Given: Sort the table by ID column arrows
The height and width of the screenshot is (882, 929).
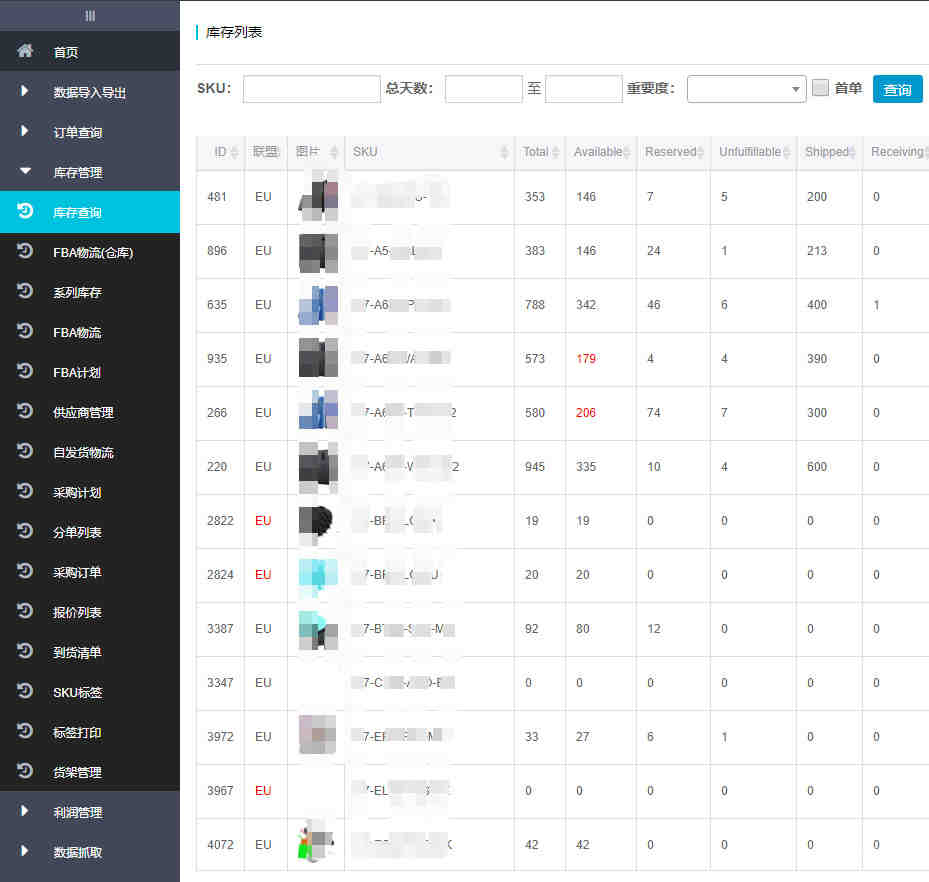Looking at the screenshot, I should tap(234, 152).
